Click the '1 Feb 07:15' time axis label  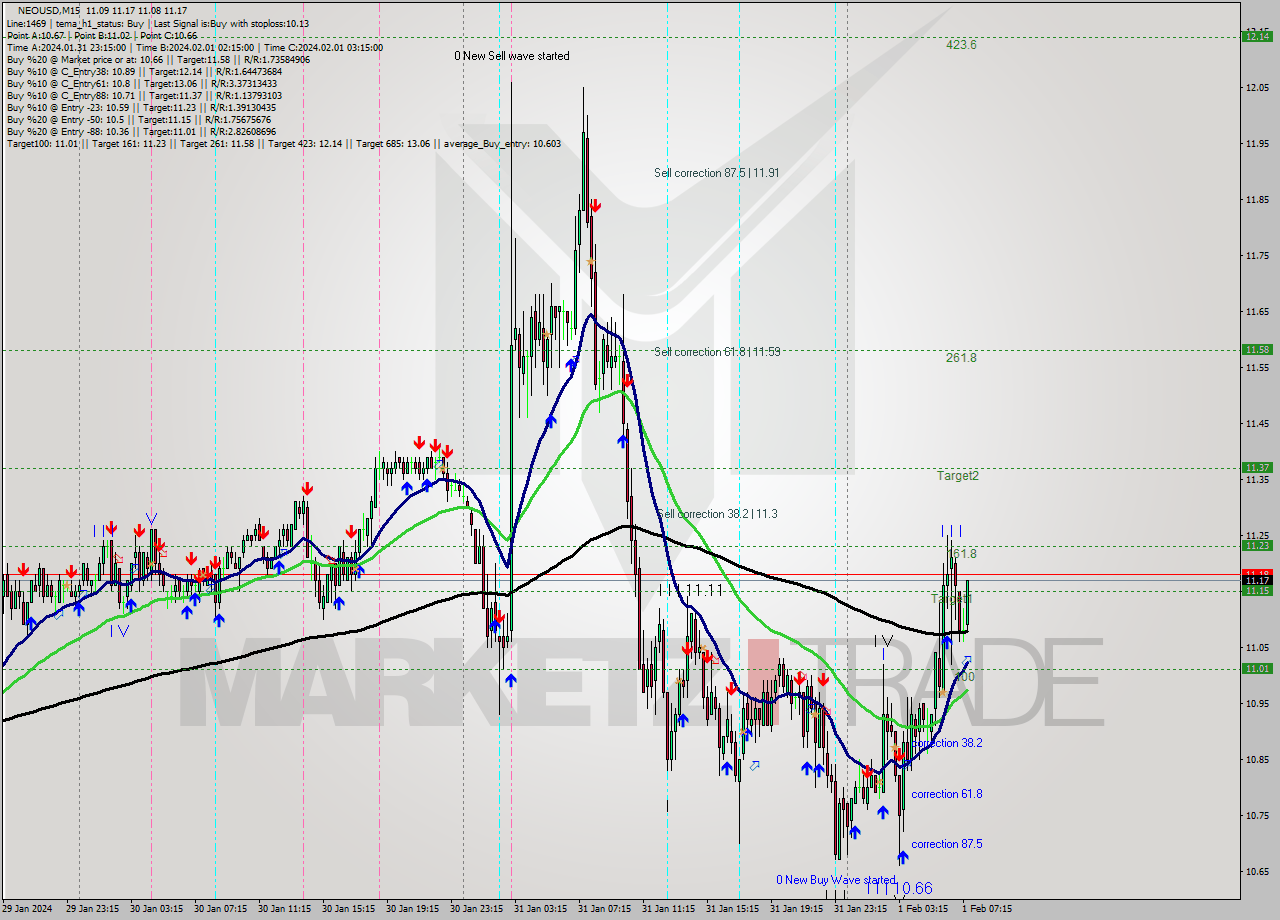pyautogui.click(x=987, y=909)
